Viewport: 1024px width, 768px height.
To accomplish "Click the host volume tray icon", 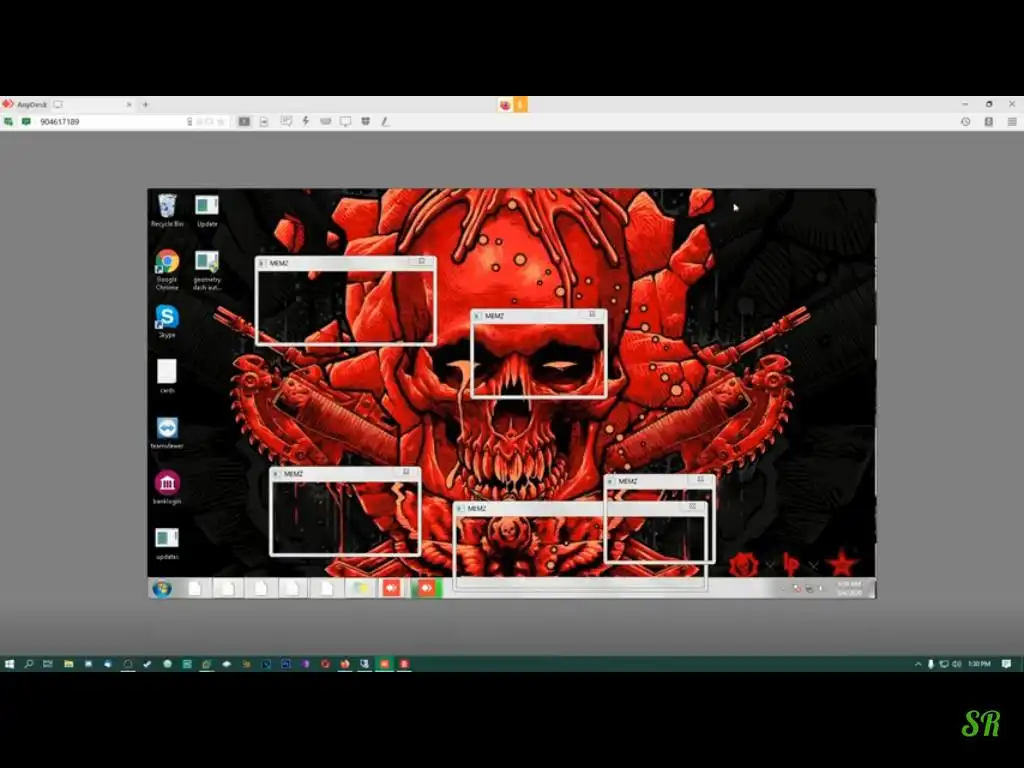I will (957, 664).
